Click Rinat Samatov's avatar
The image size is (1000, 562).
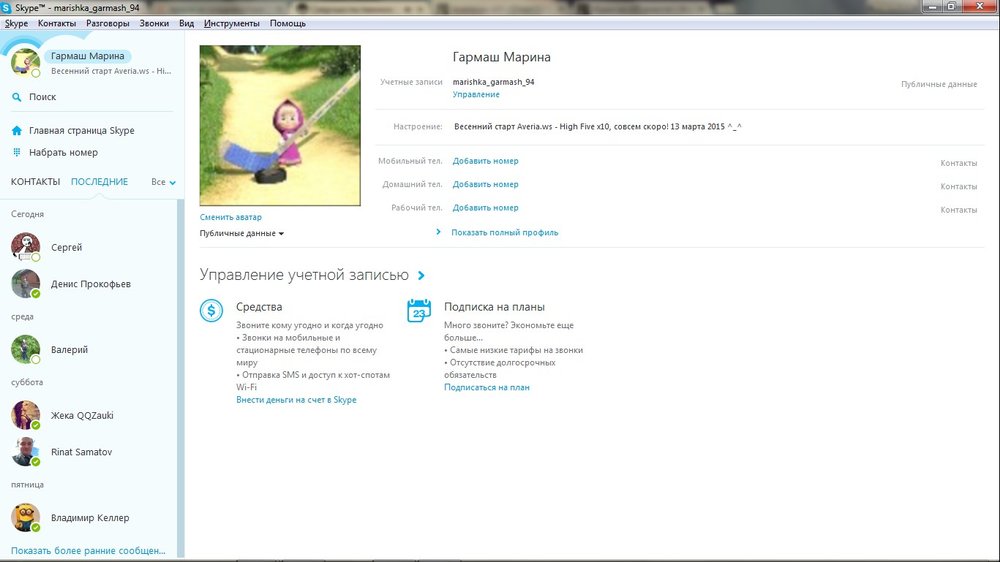point(26,452)
